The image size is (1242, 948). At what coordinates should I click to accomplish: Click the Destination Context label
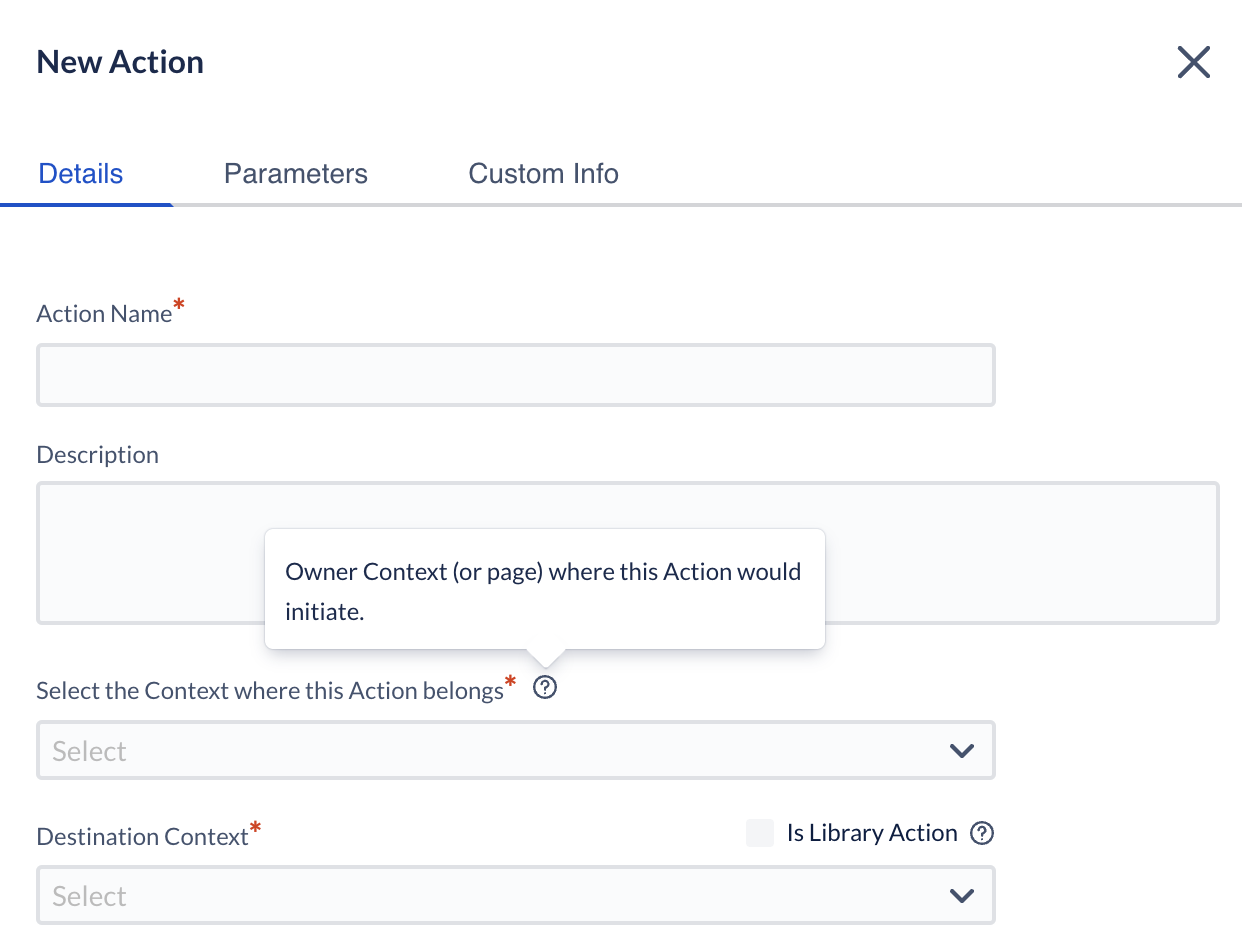143,836
